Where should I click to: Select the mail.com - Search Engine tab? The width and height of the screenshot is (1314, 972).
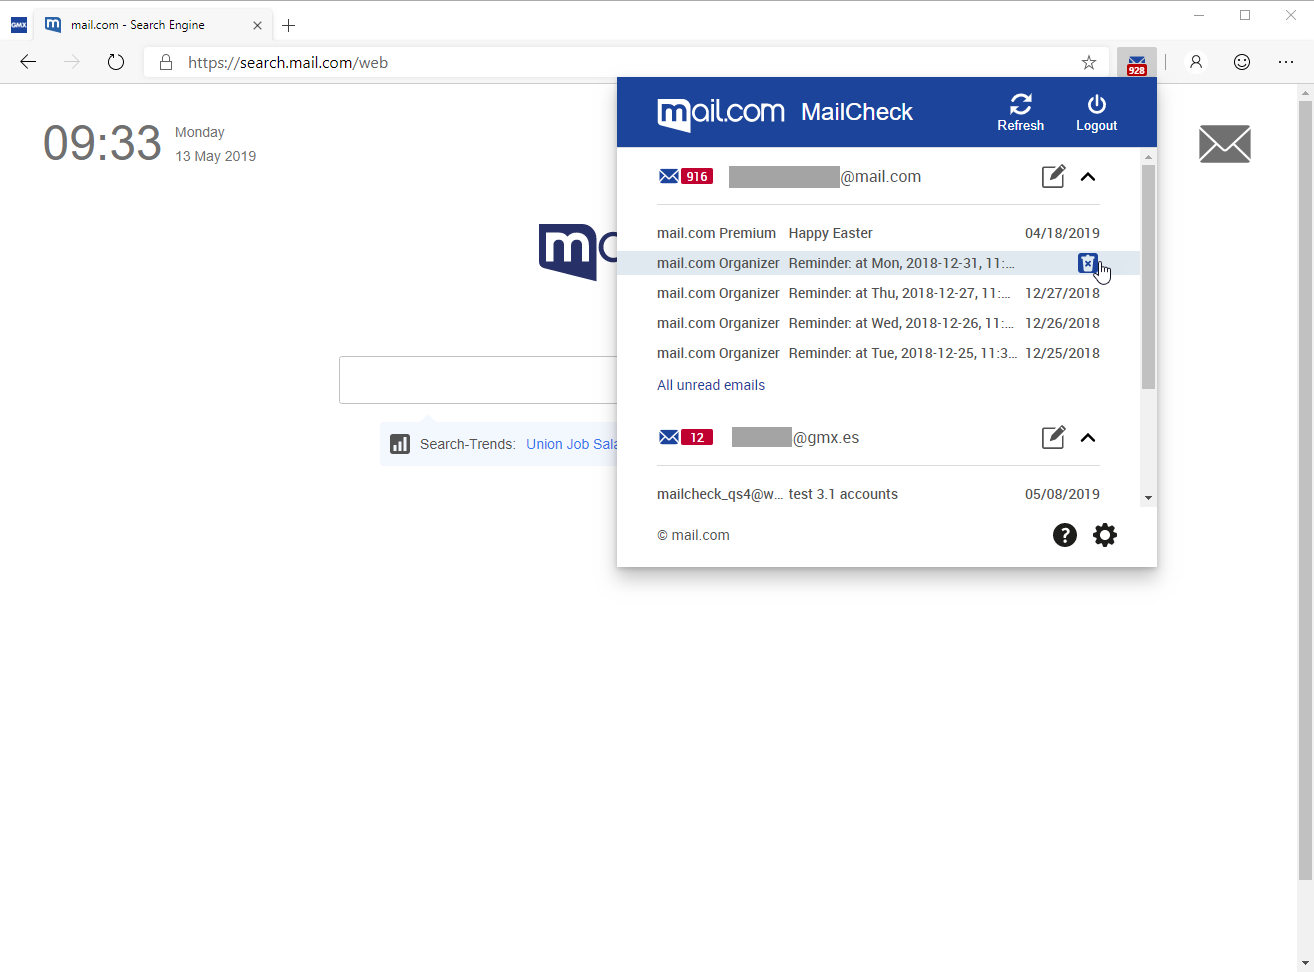(x=153, y=25)
